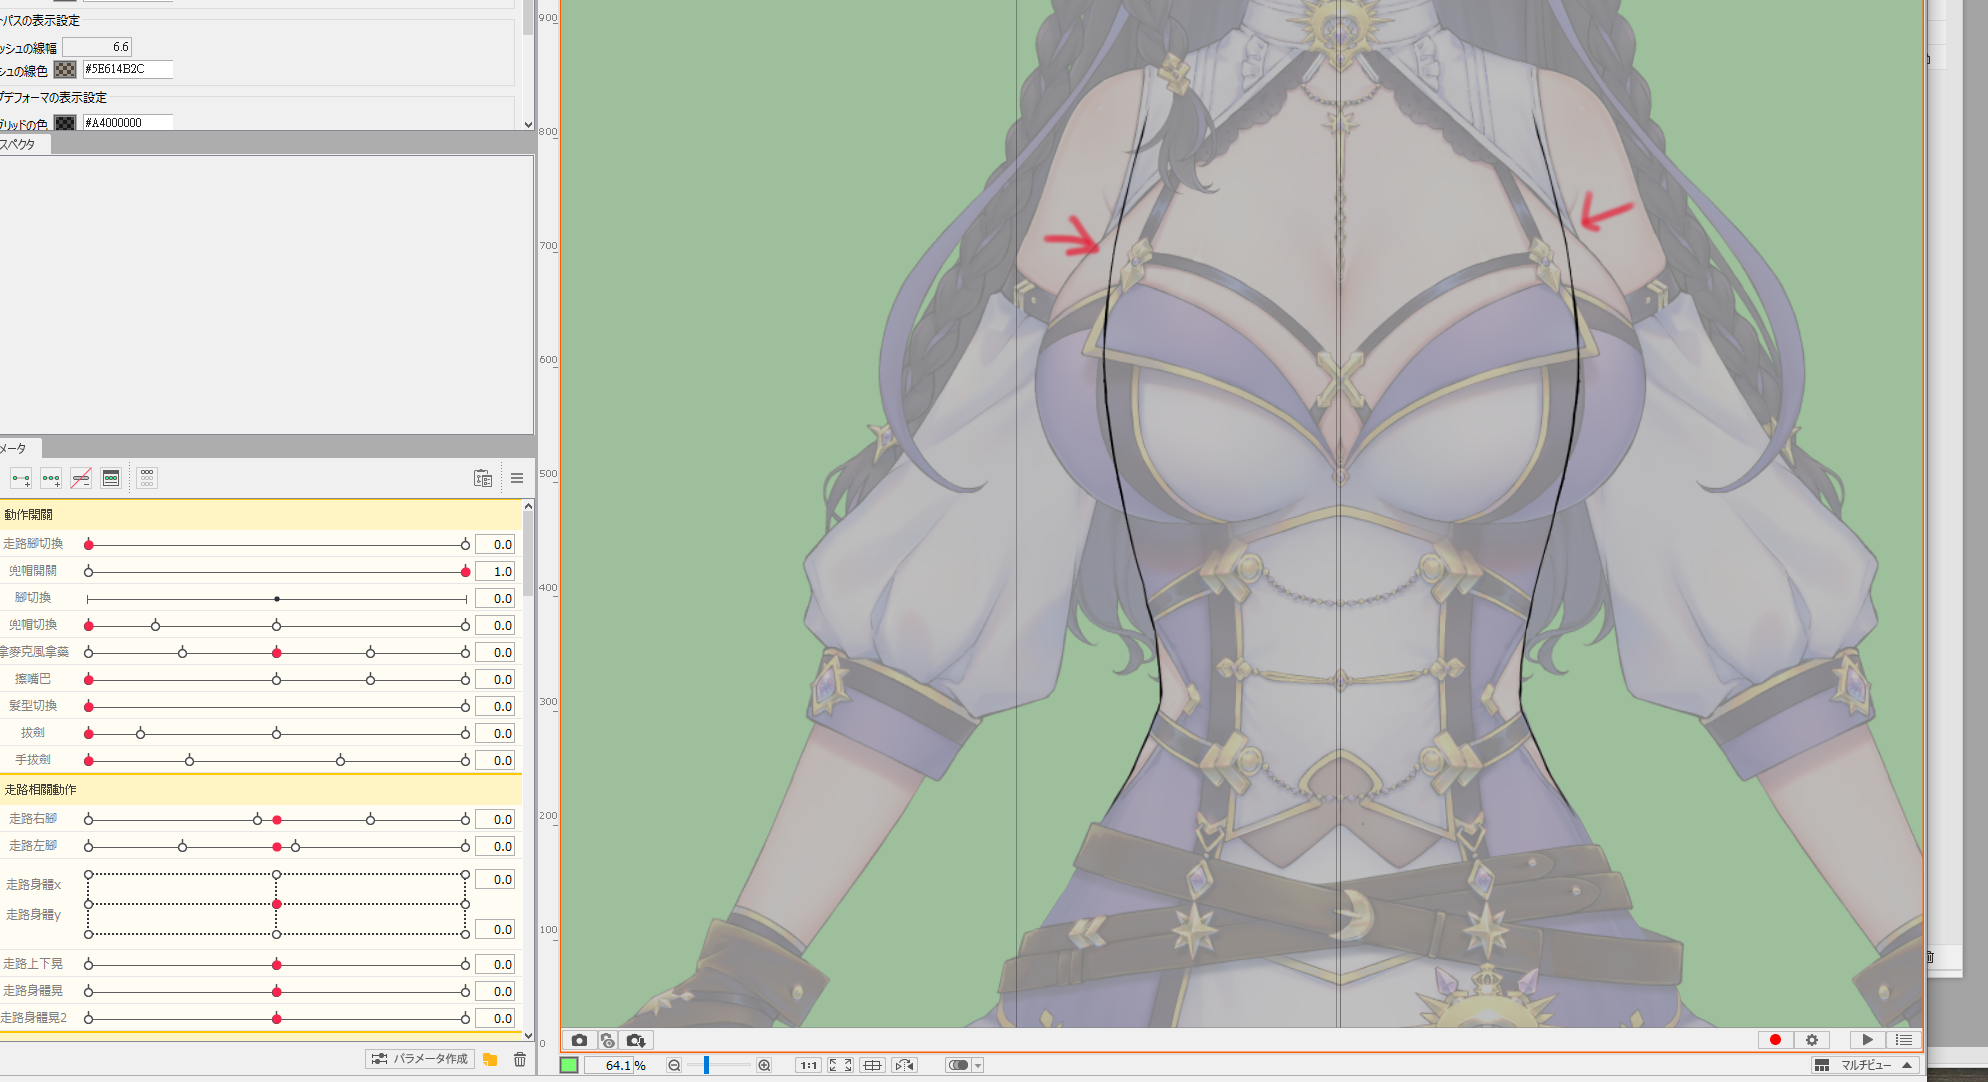Click the 走路上下晃 parameter label
This screenshot has height=1082, width=1988.
tap(33, 964)
